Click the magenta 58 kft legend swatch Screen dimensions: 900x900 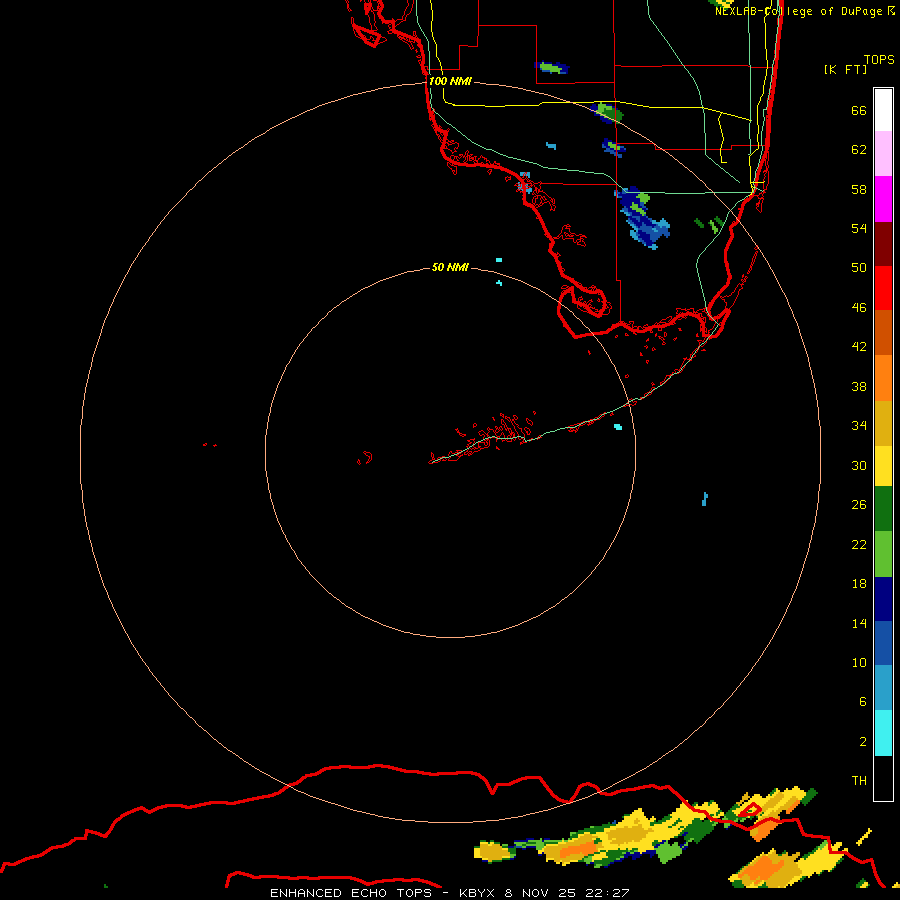point(883,199)
